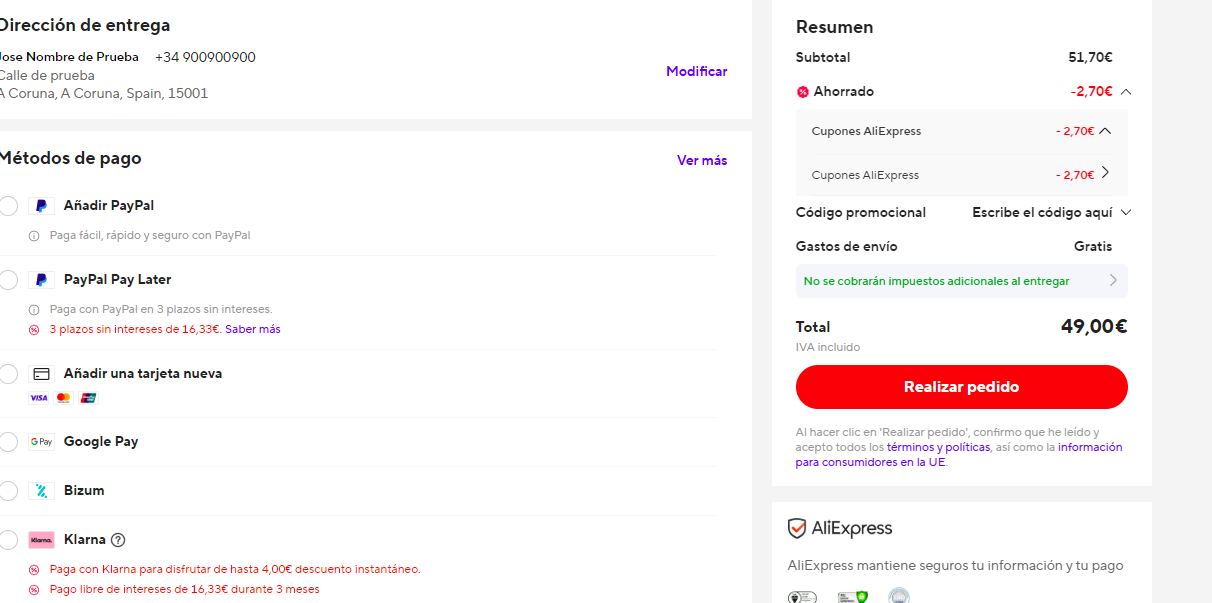
Task: Click the UnionPay card logo
Action: pos(88,398)
